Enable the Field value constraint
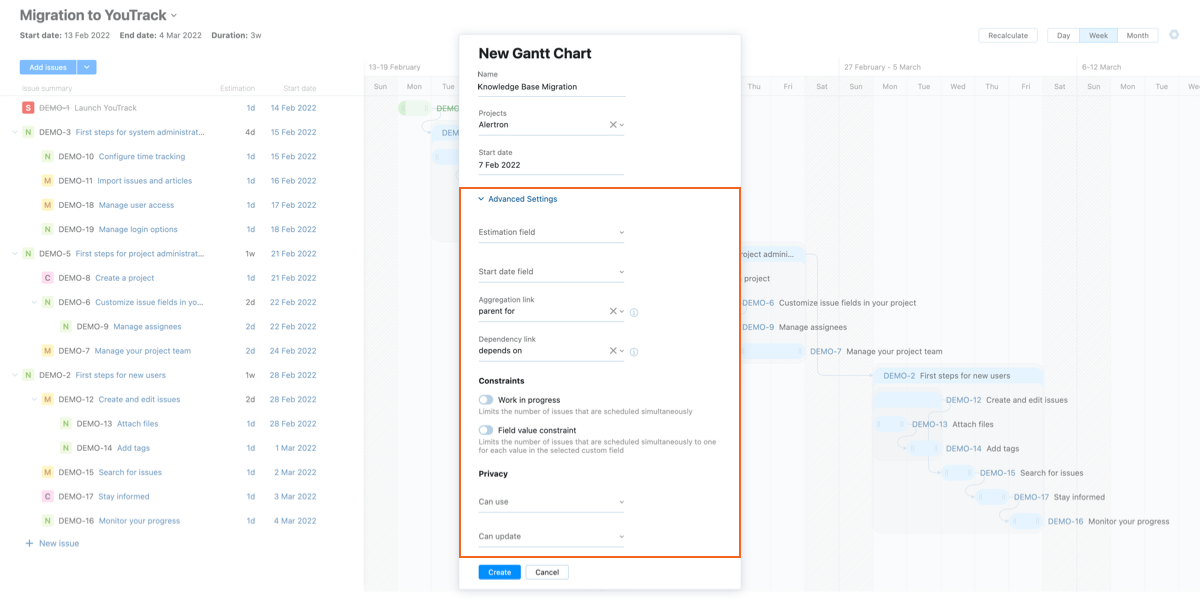The height and width of the screenshot is (605, 1200). point(486,428)
